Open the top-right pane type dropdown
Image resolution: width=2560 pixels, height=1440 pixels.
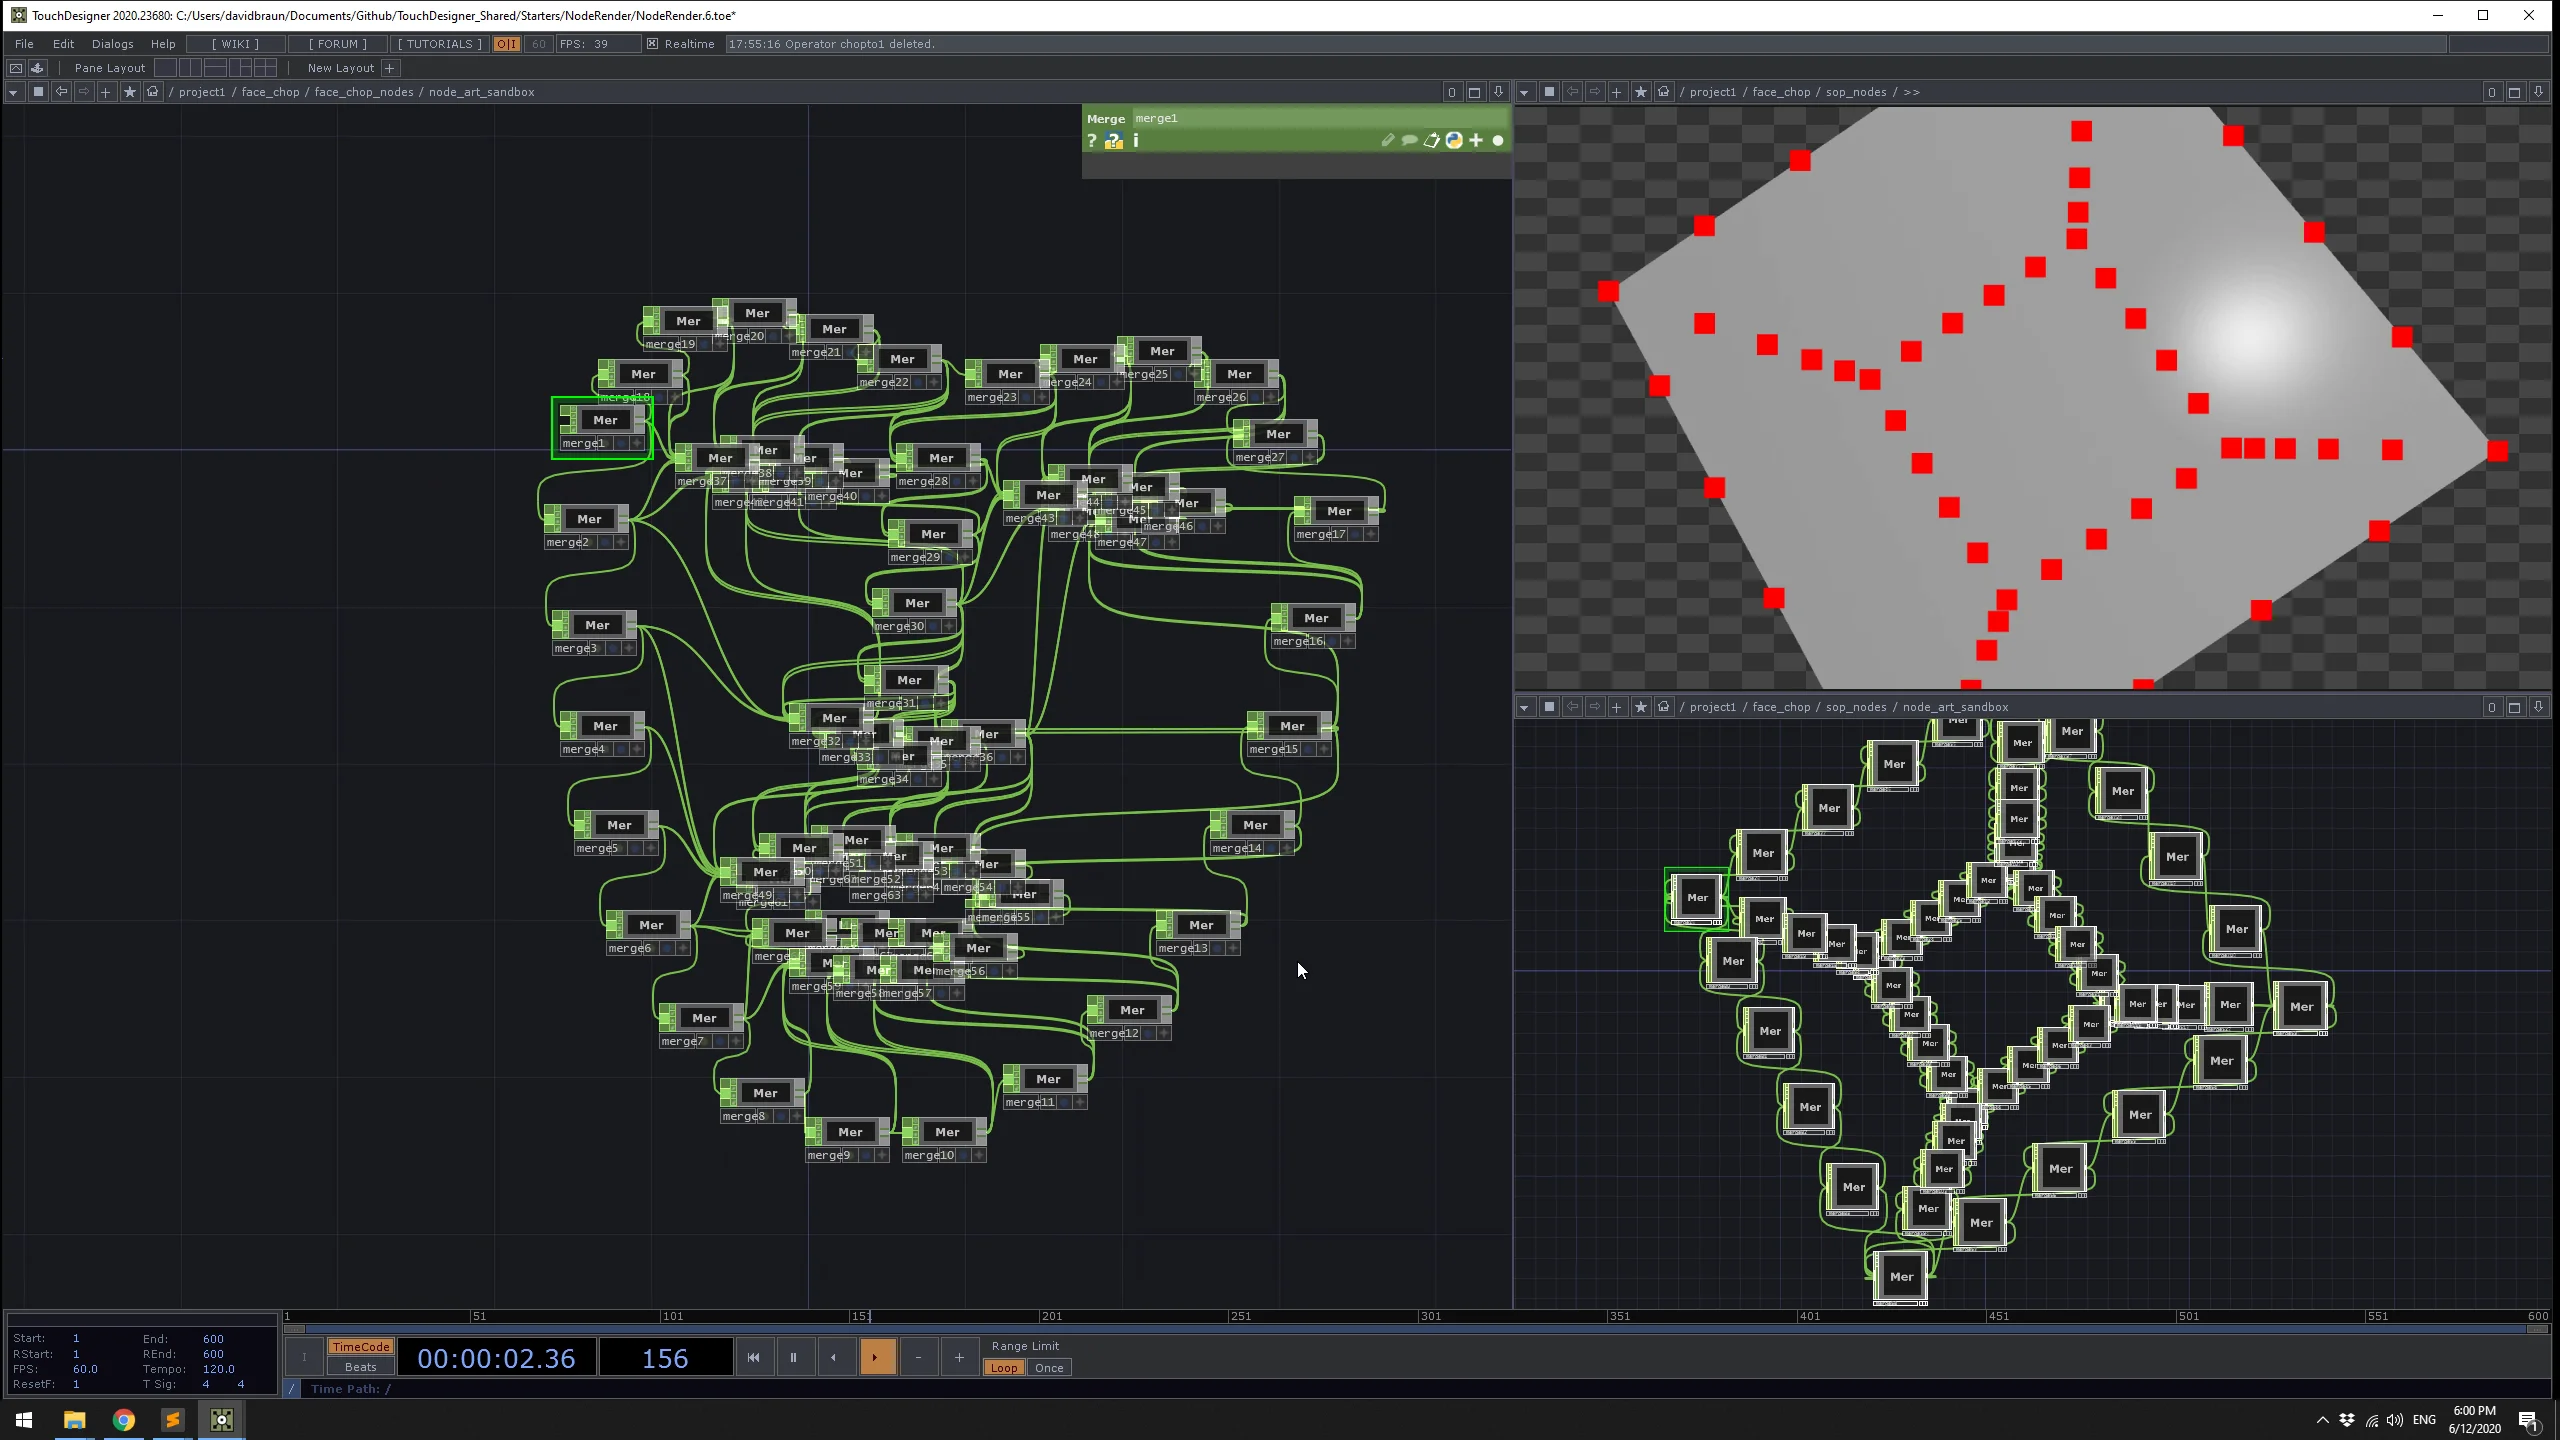click(1524, 91)
